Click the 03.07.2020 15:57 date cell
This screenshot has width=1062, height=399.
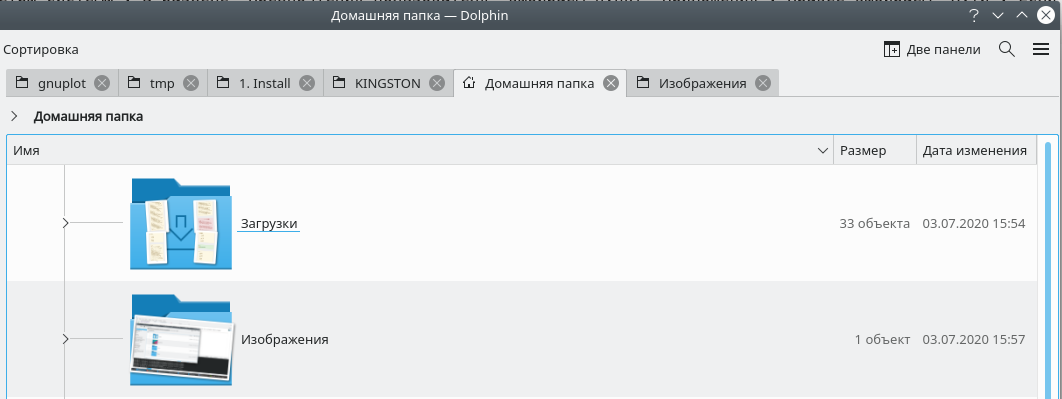(974, 339)
